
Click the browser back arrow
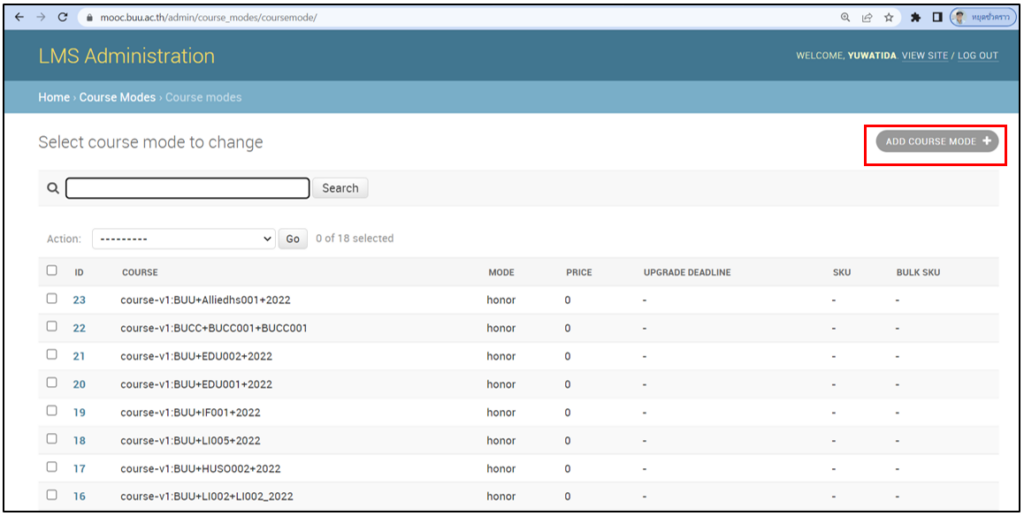click(x=19, y=17)
